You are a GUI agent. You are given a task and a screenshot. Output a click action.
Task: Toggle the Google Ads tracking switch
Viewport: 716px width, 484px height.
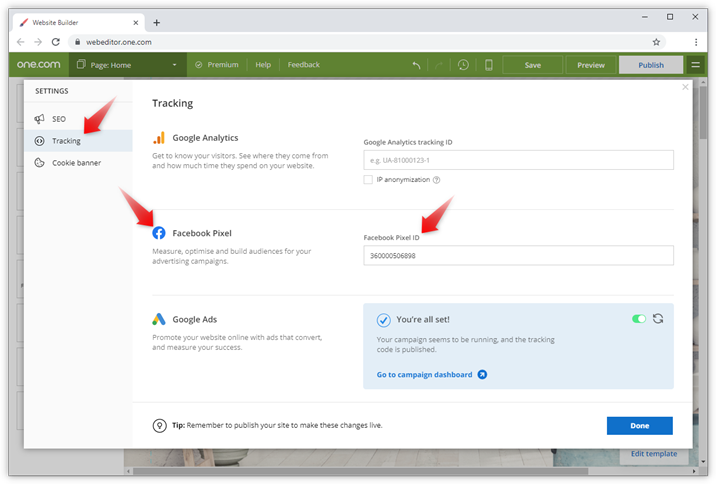[638, 319]
